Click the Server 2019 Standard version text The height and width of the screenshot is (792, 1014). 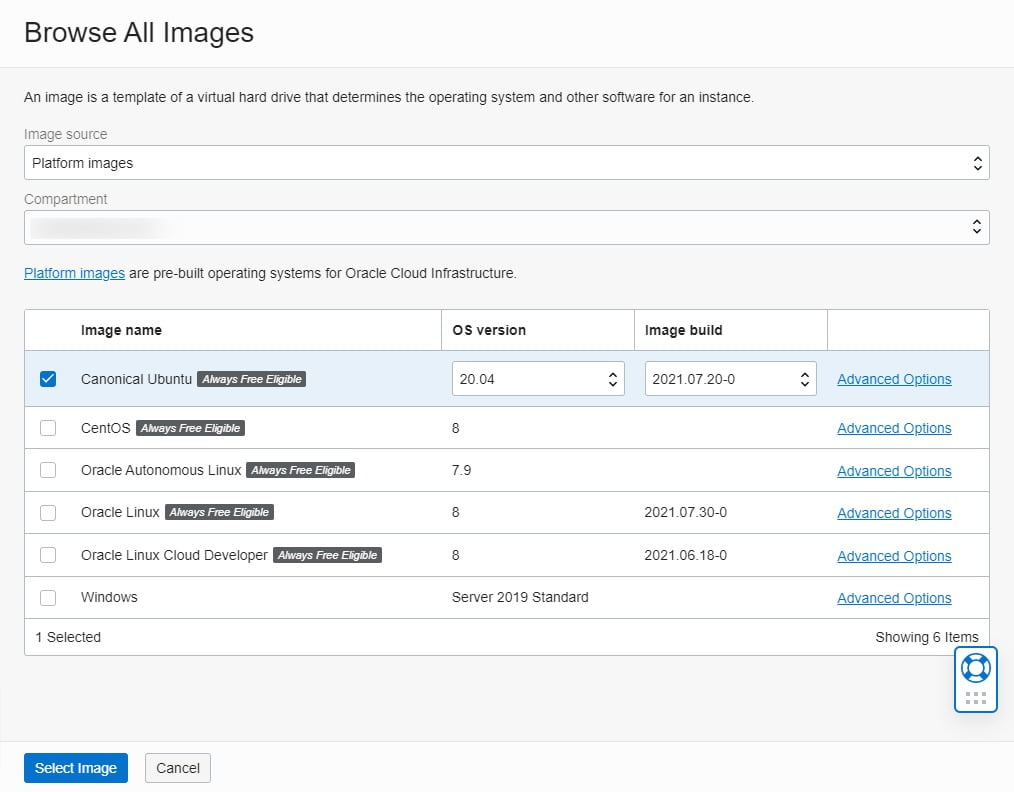520,597
